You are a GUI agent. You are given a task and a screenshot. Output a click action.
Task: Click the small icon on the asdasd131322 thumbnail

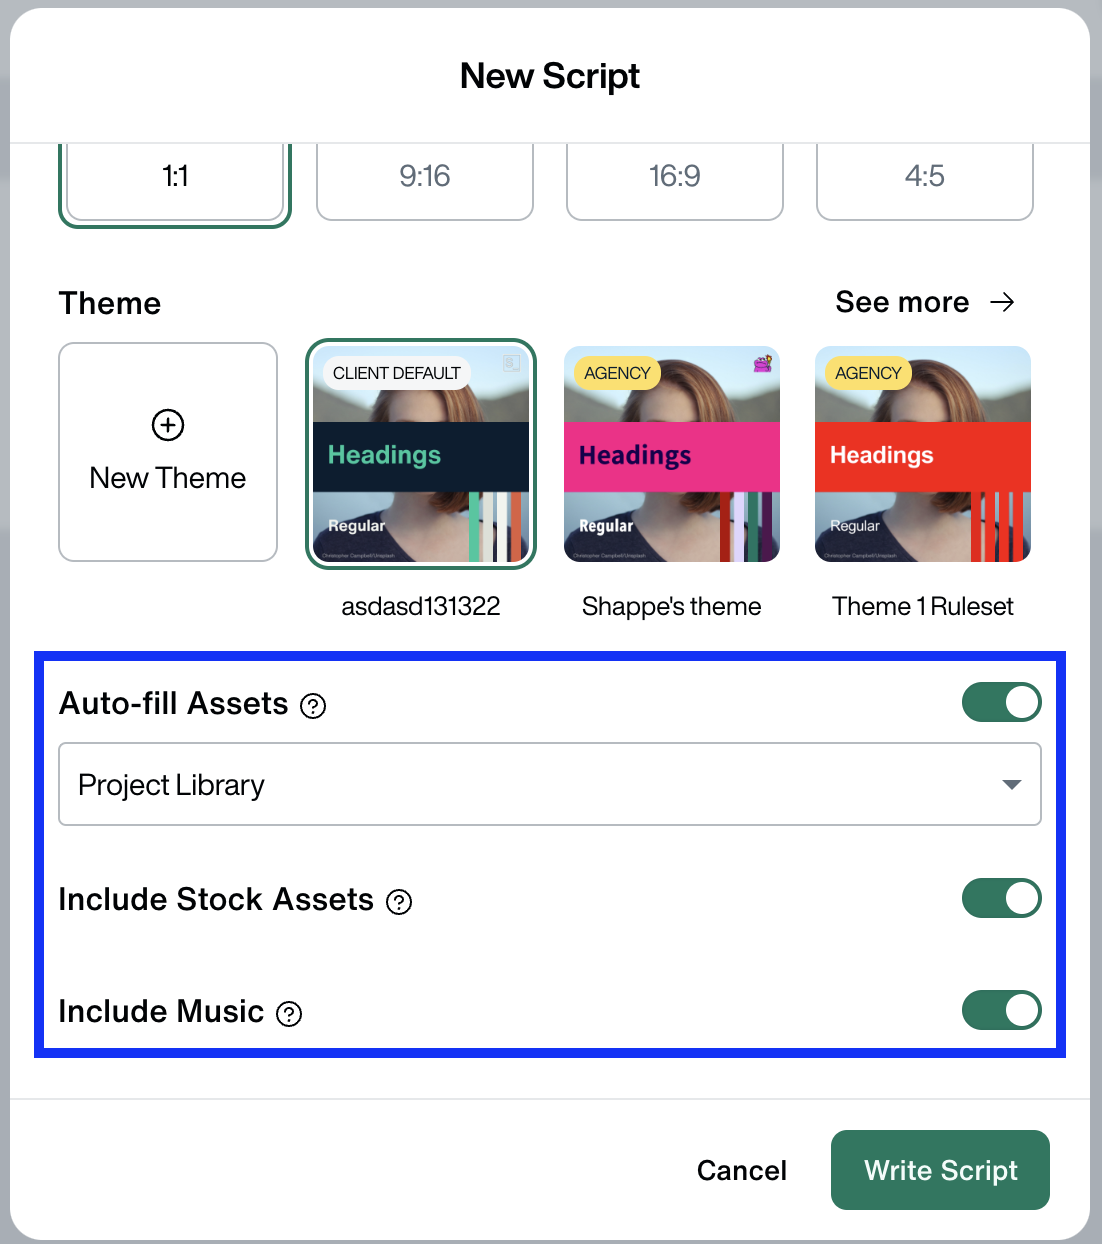coord(511,363)
